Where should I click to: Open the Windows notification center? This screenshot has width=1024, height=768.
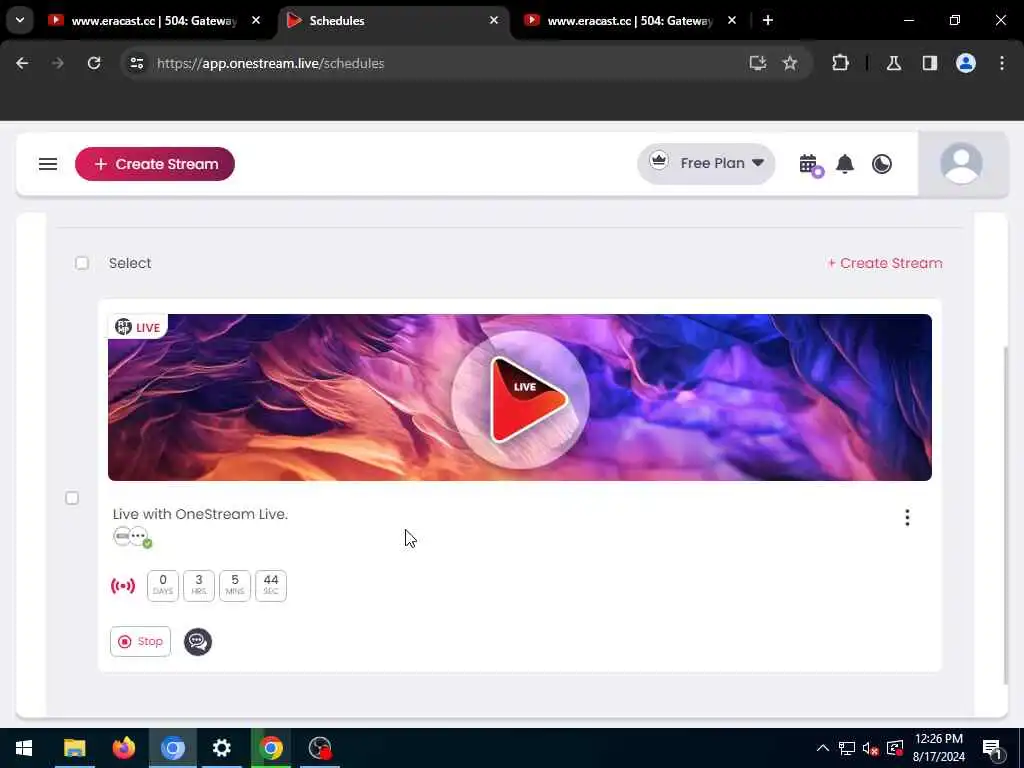tap(992, 748)
